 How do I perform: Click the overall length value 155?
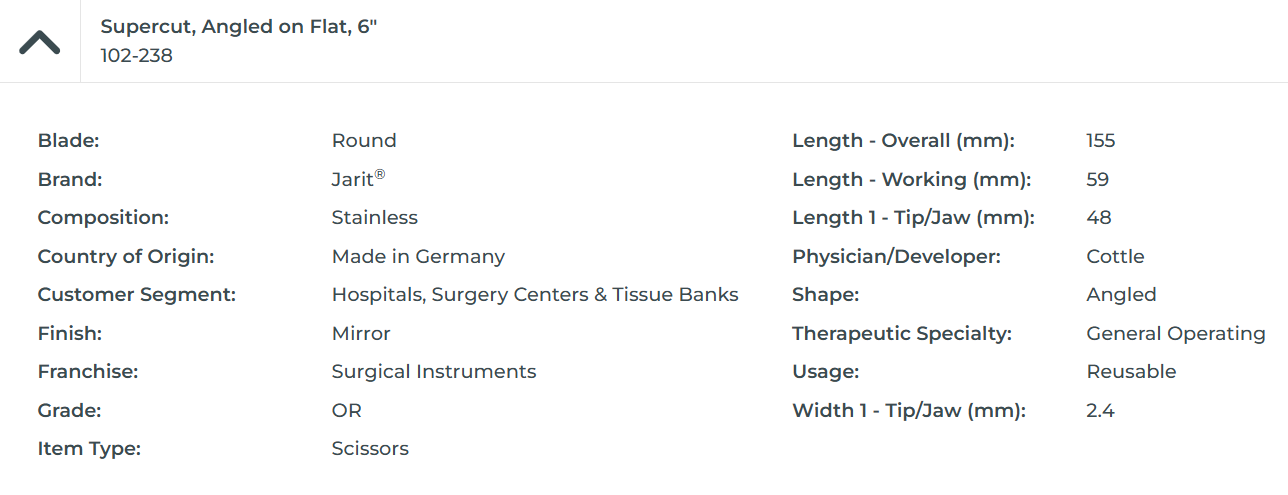(1100, 141)
